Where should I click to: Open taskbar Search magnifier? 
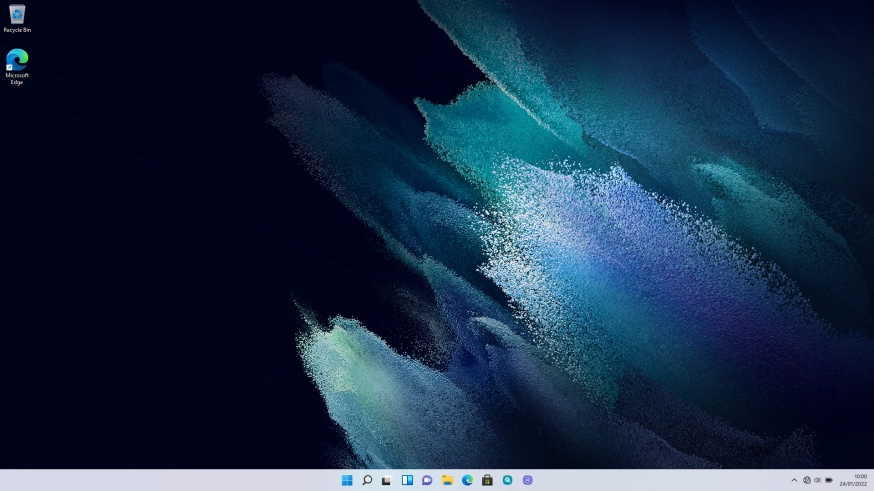[x=367, y=480]
